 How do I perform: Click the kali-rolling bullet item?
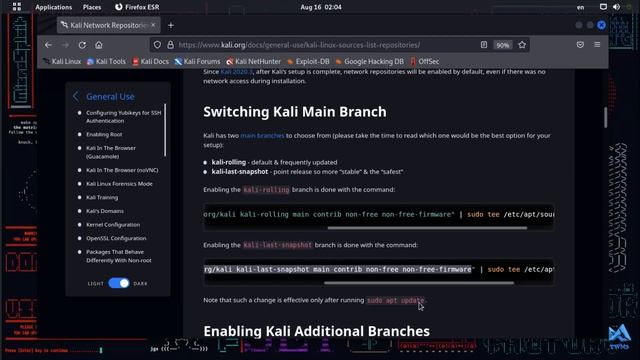274,162
